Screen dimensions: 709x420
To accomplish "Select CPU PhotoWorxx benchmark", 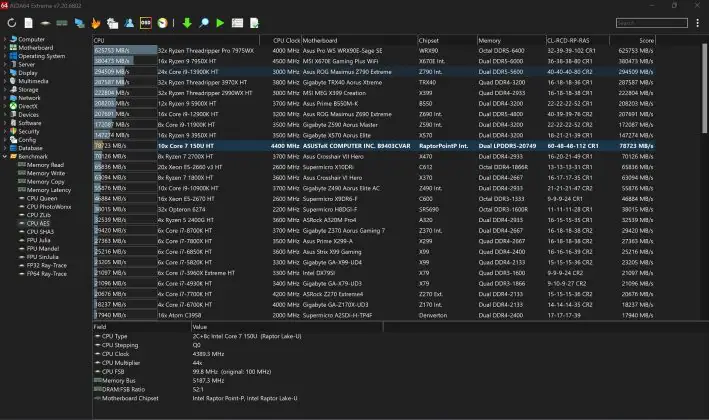I will pyautogui.click(x=49, y=207).
